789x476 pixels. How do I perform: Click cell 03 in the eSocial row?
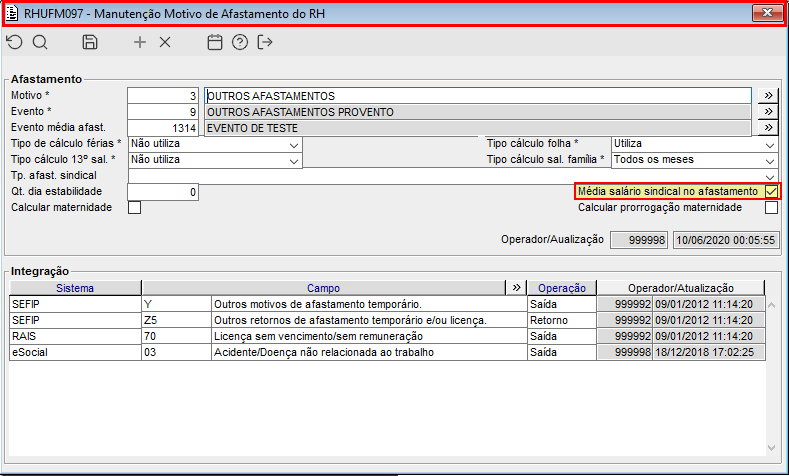click(x=177, y=352)
